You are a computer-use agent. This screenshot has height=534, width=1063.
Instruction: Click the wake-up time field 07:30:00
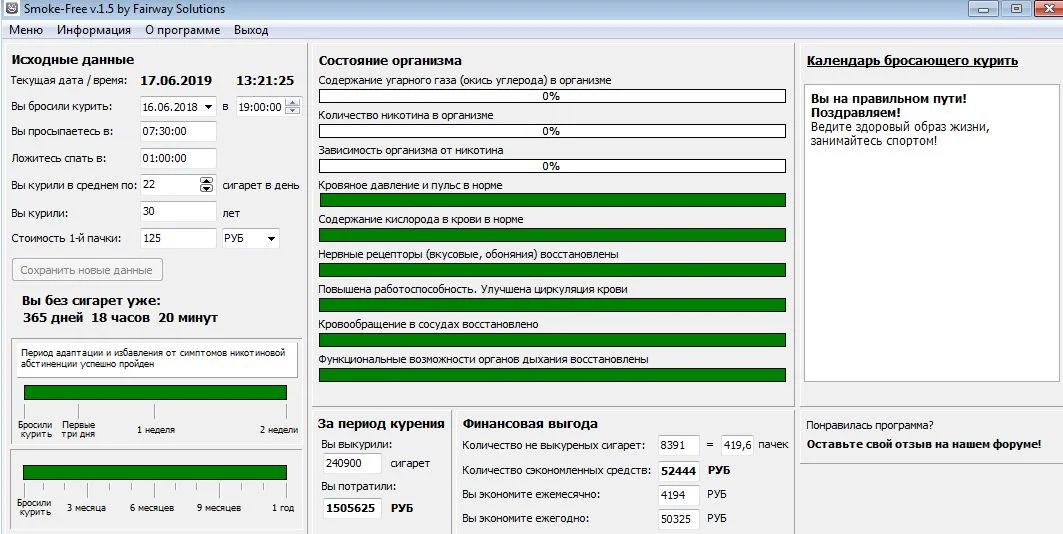coord(177,133)
